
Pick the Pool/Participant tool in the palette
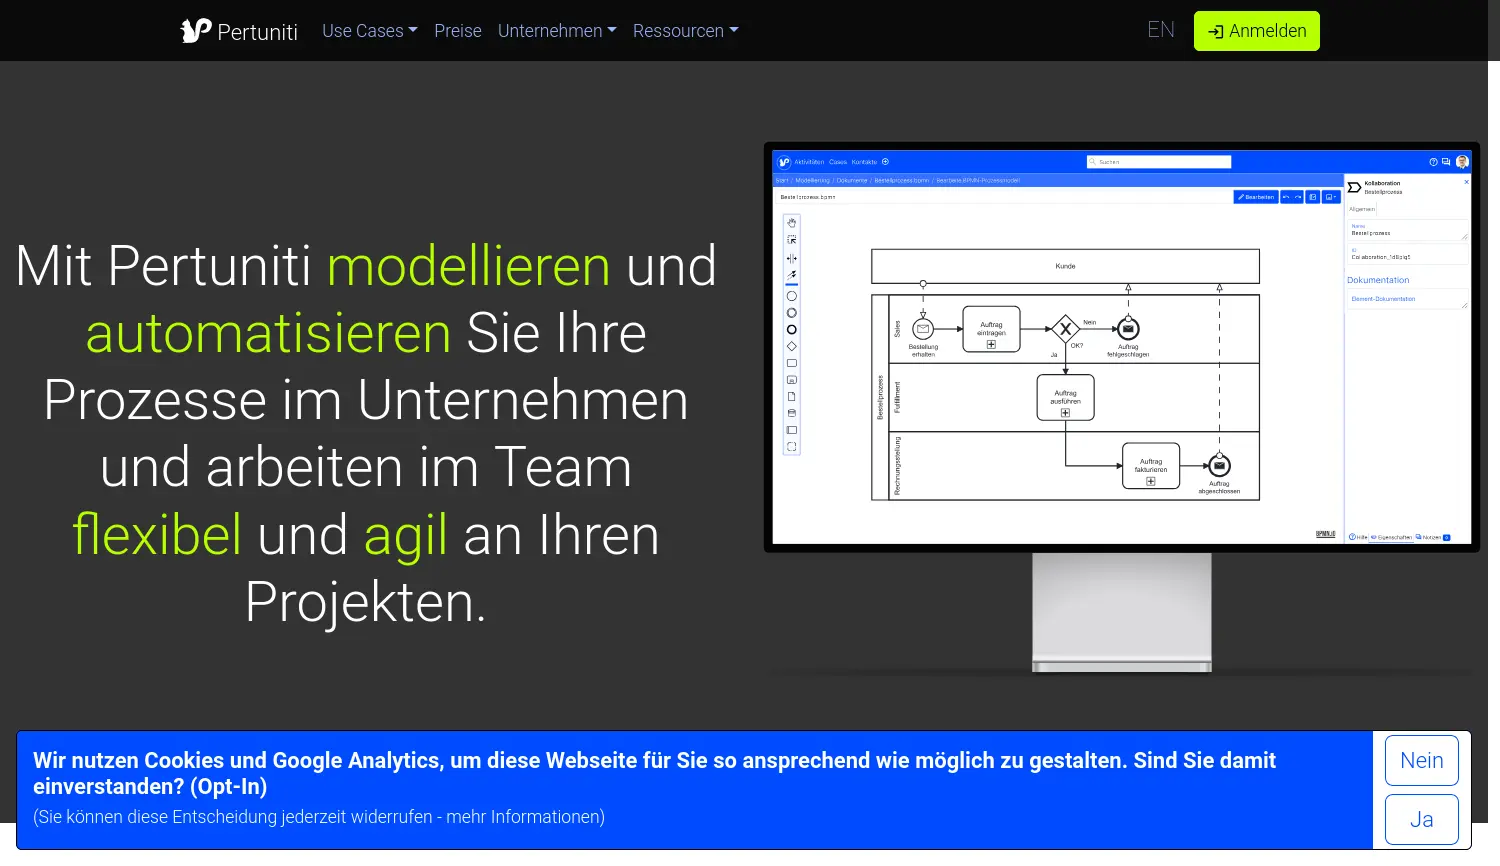tap(791, 430)
